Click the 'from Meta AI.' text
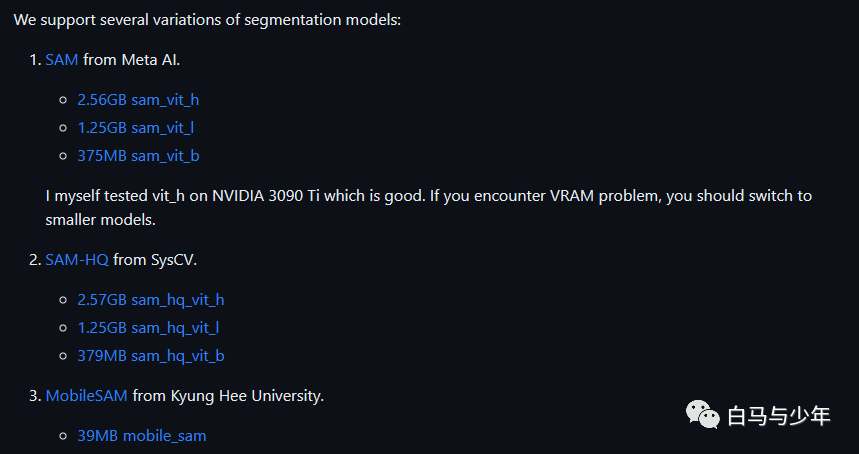The height and width of the screenshot is (454, 859). click(131, 60)
